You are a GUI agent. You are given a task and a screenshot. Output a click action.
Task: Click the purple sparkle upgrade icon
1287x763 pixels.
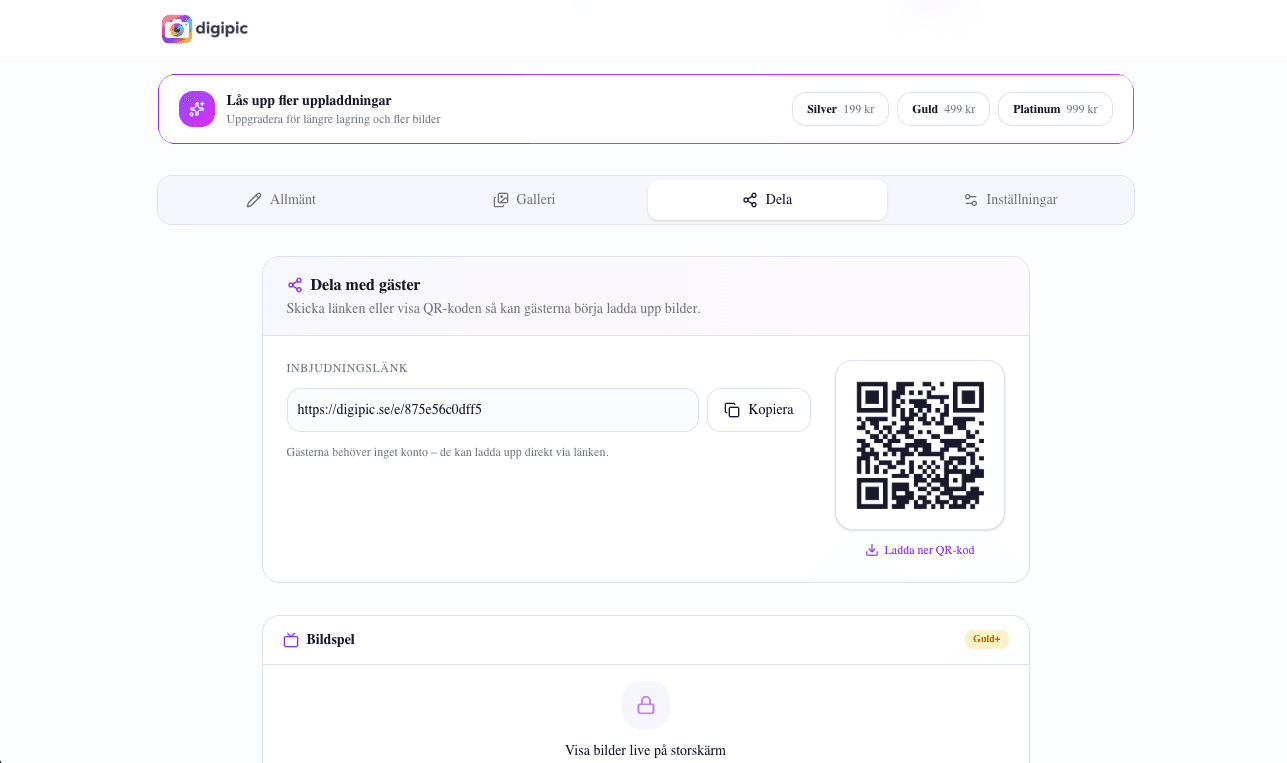click(197, 109)
